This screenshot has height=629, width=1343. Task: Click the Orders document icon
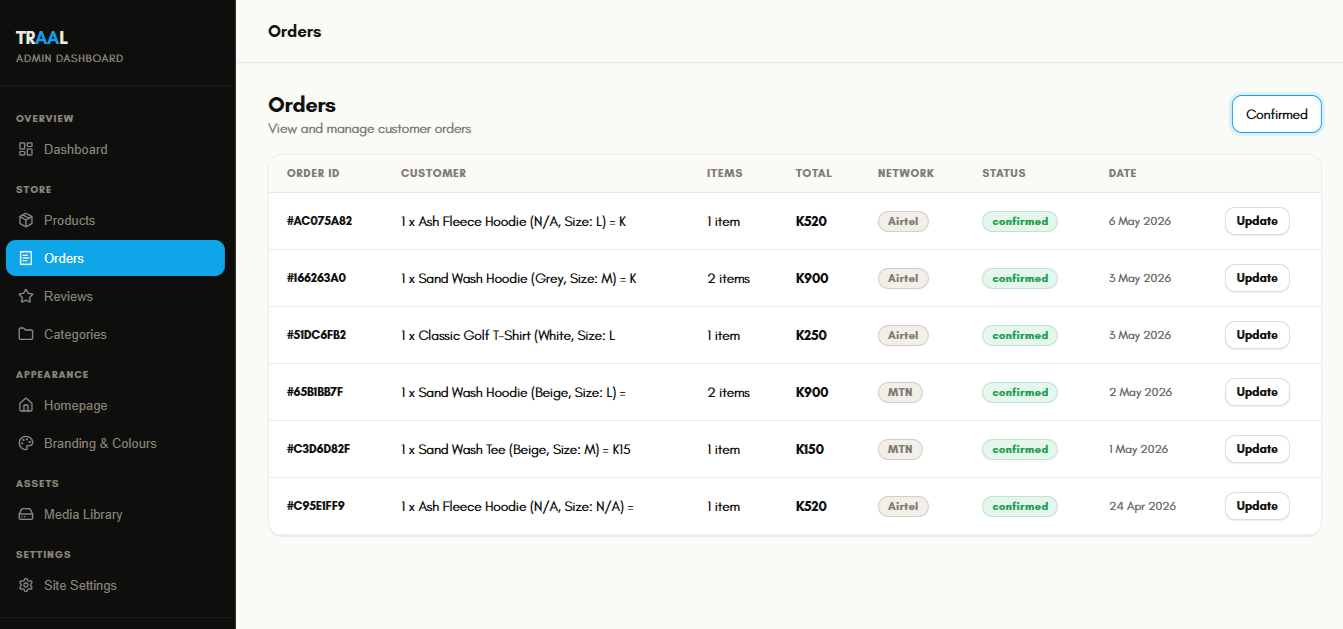[26, 258]
